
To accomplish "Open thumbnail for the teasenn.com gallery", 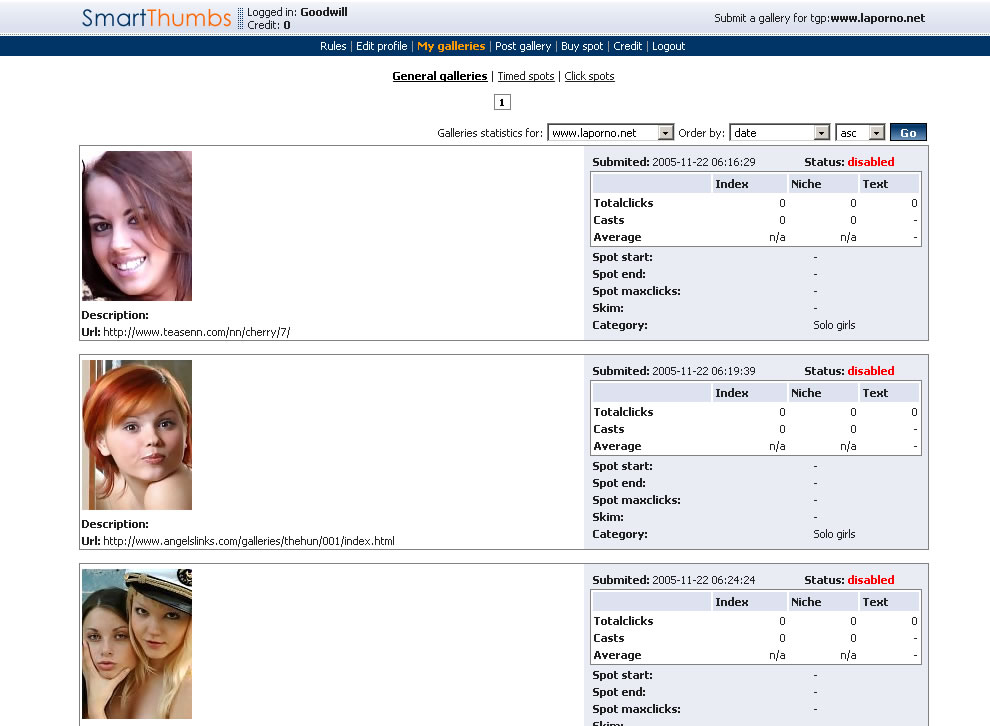I will pyautogui.click(x=137, y=226).
